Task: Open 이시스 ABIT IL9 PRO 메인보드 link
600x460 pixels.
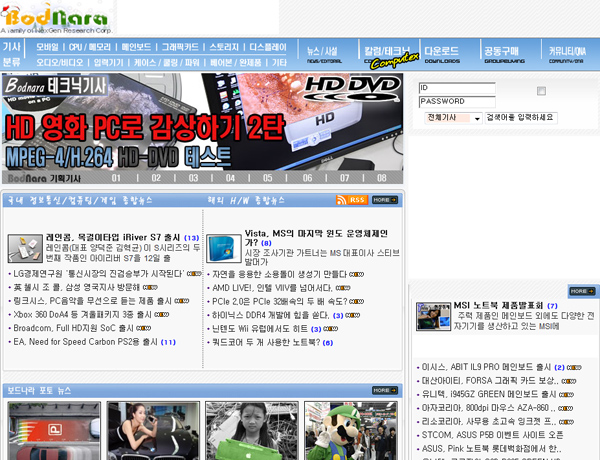Action: (x=486, y=367)
